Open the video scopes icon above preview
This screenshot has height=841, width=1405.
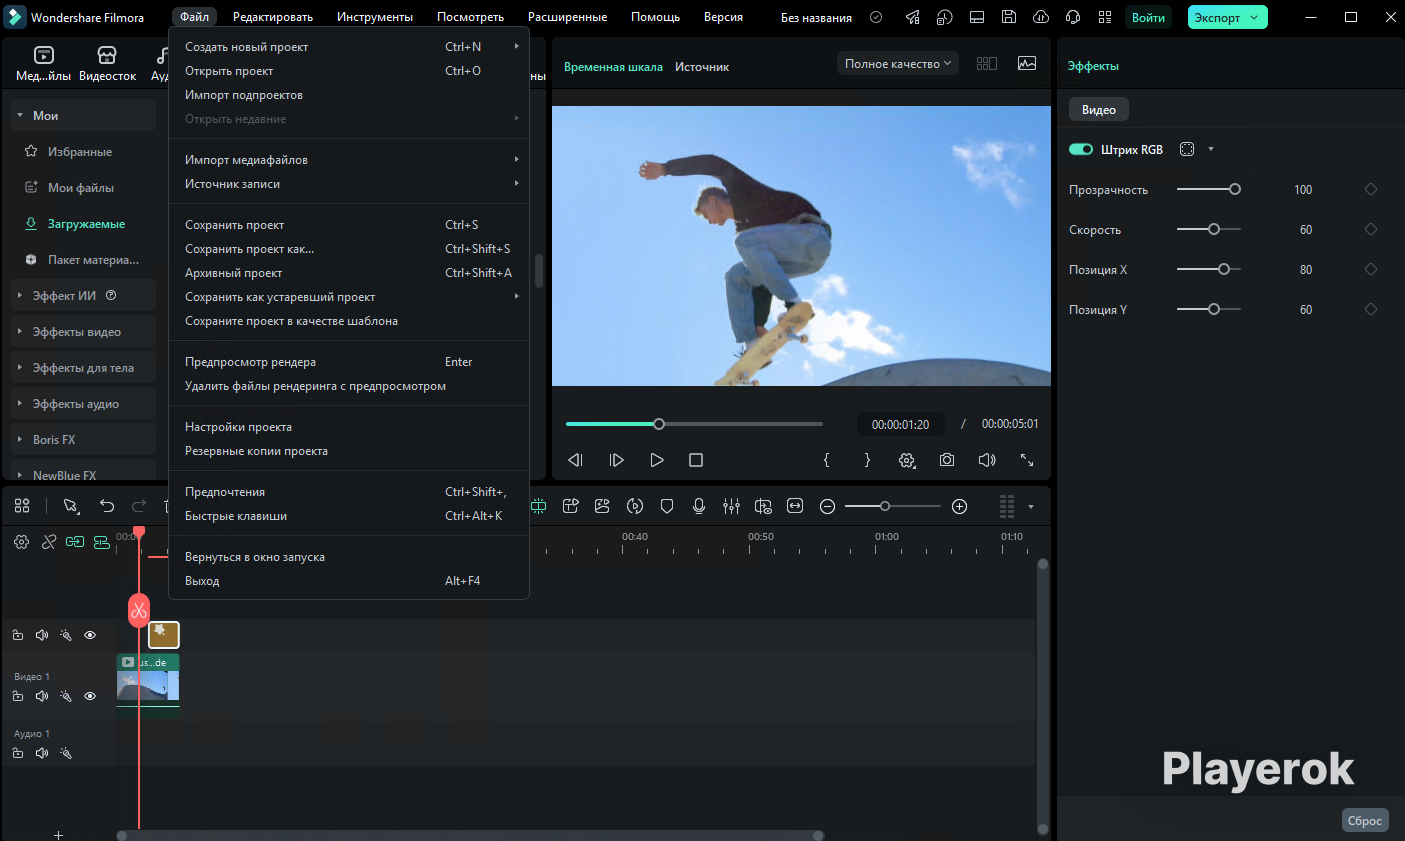[1027, 63]
